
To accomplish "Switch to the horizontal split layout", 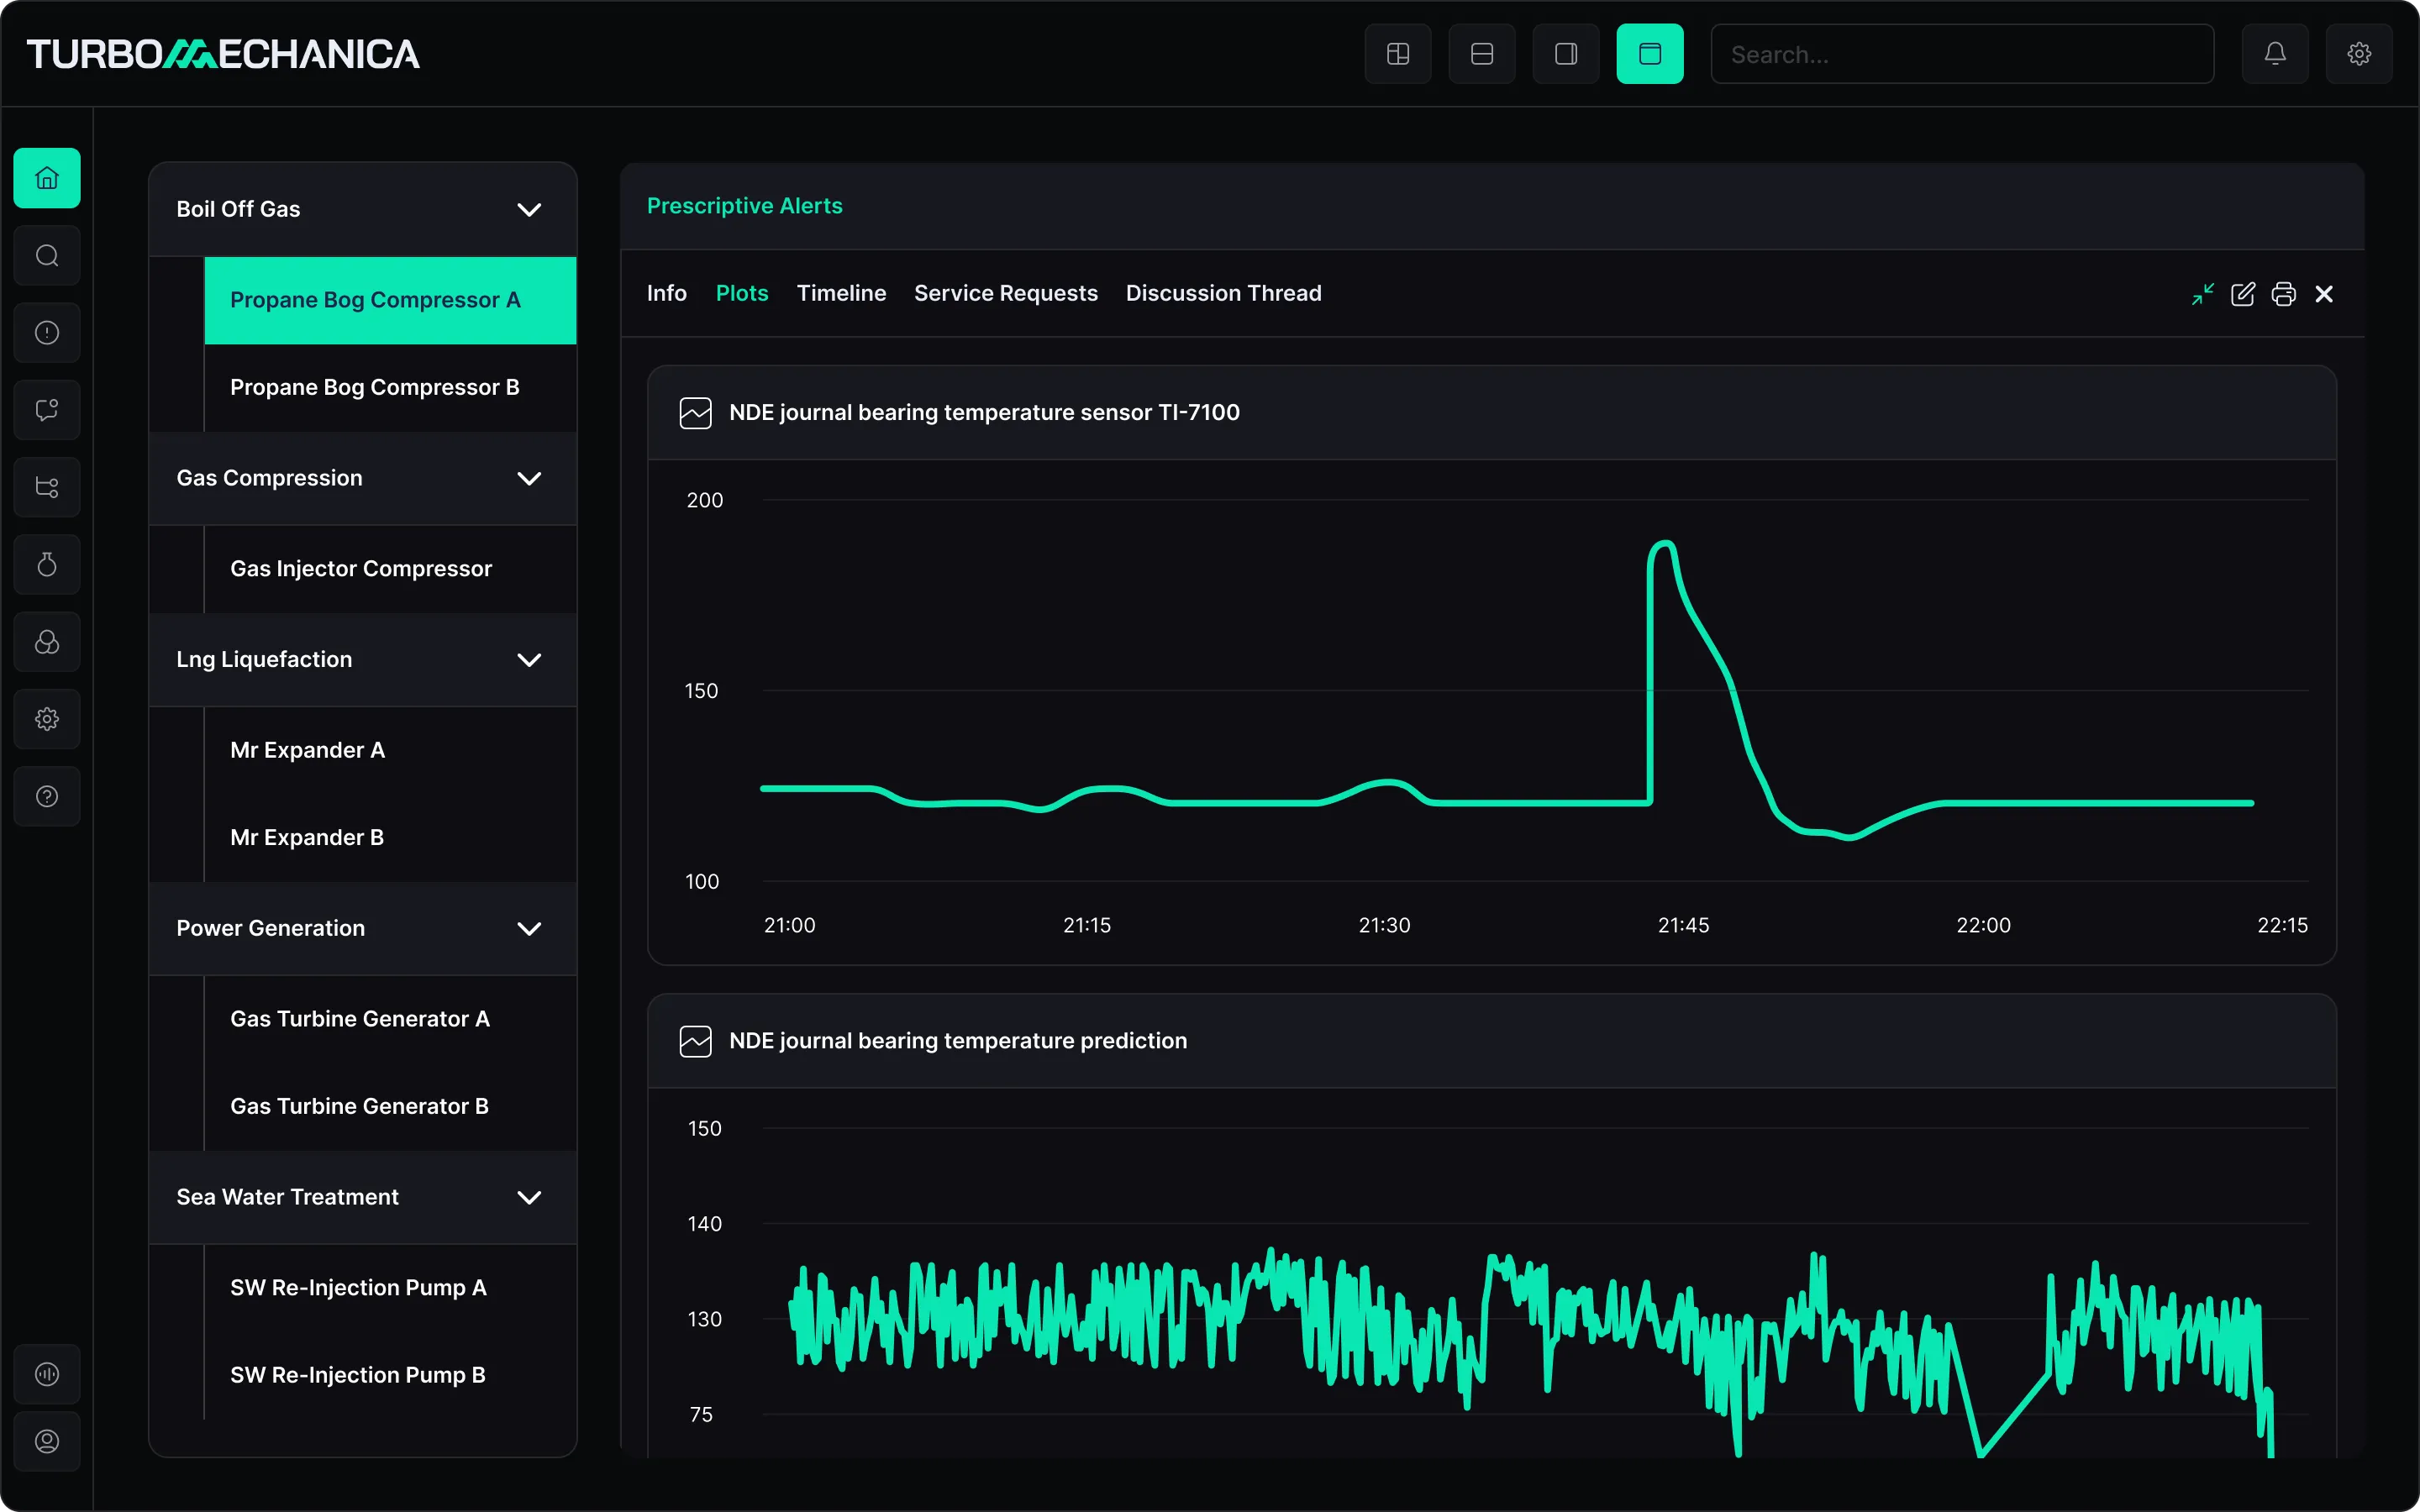I will point(1482,54).
